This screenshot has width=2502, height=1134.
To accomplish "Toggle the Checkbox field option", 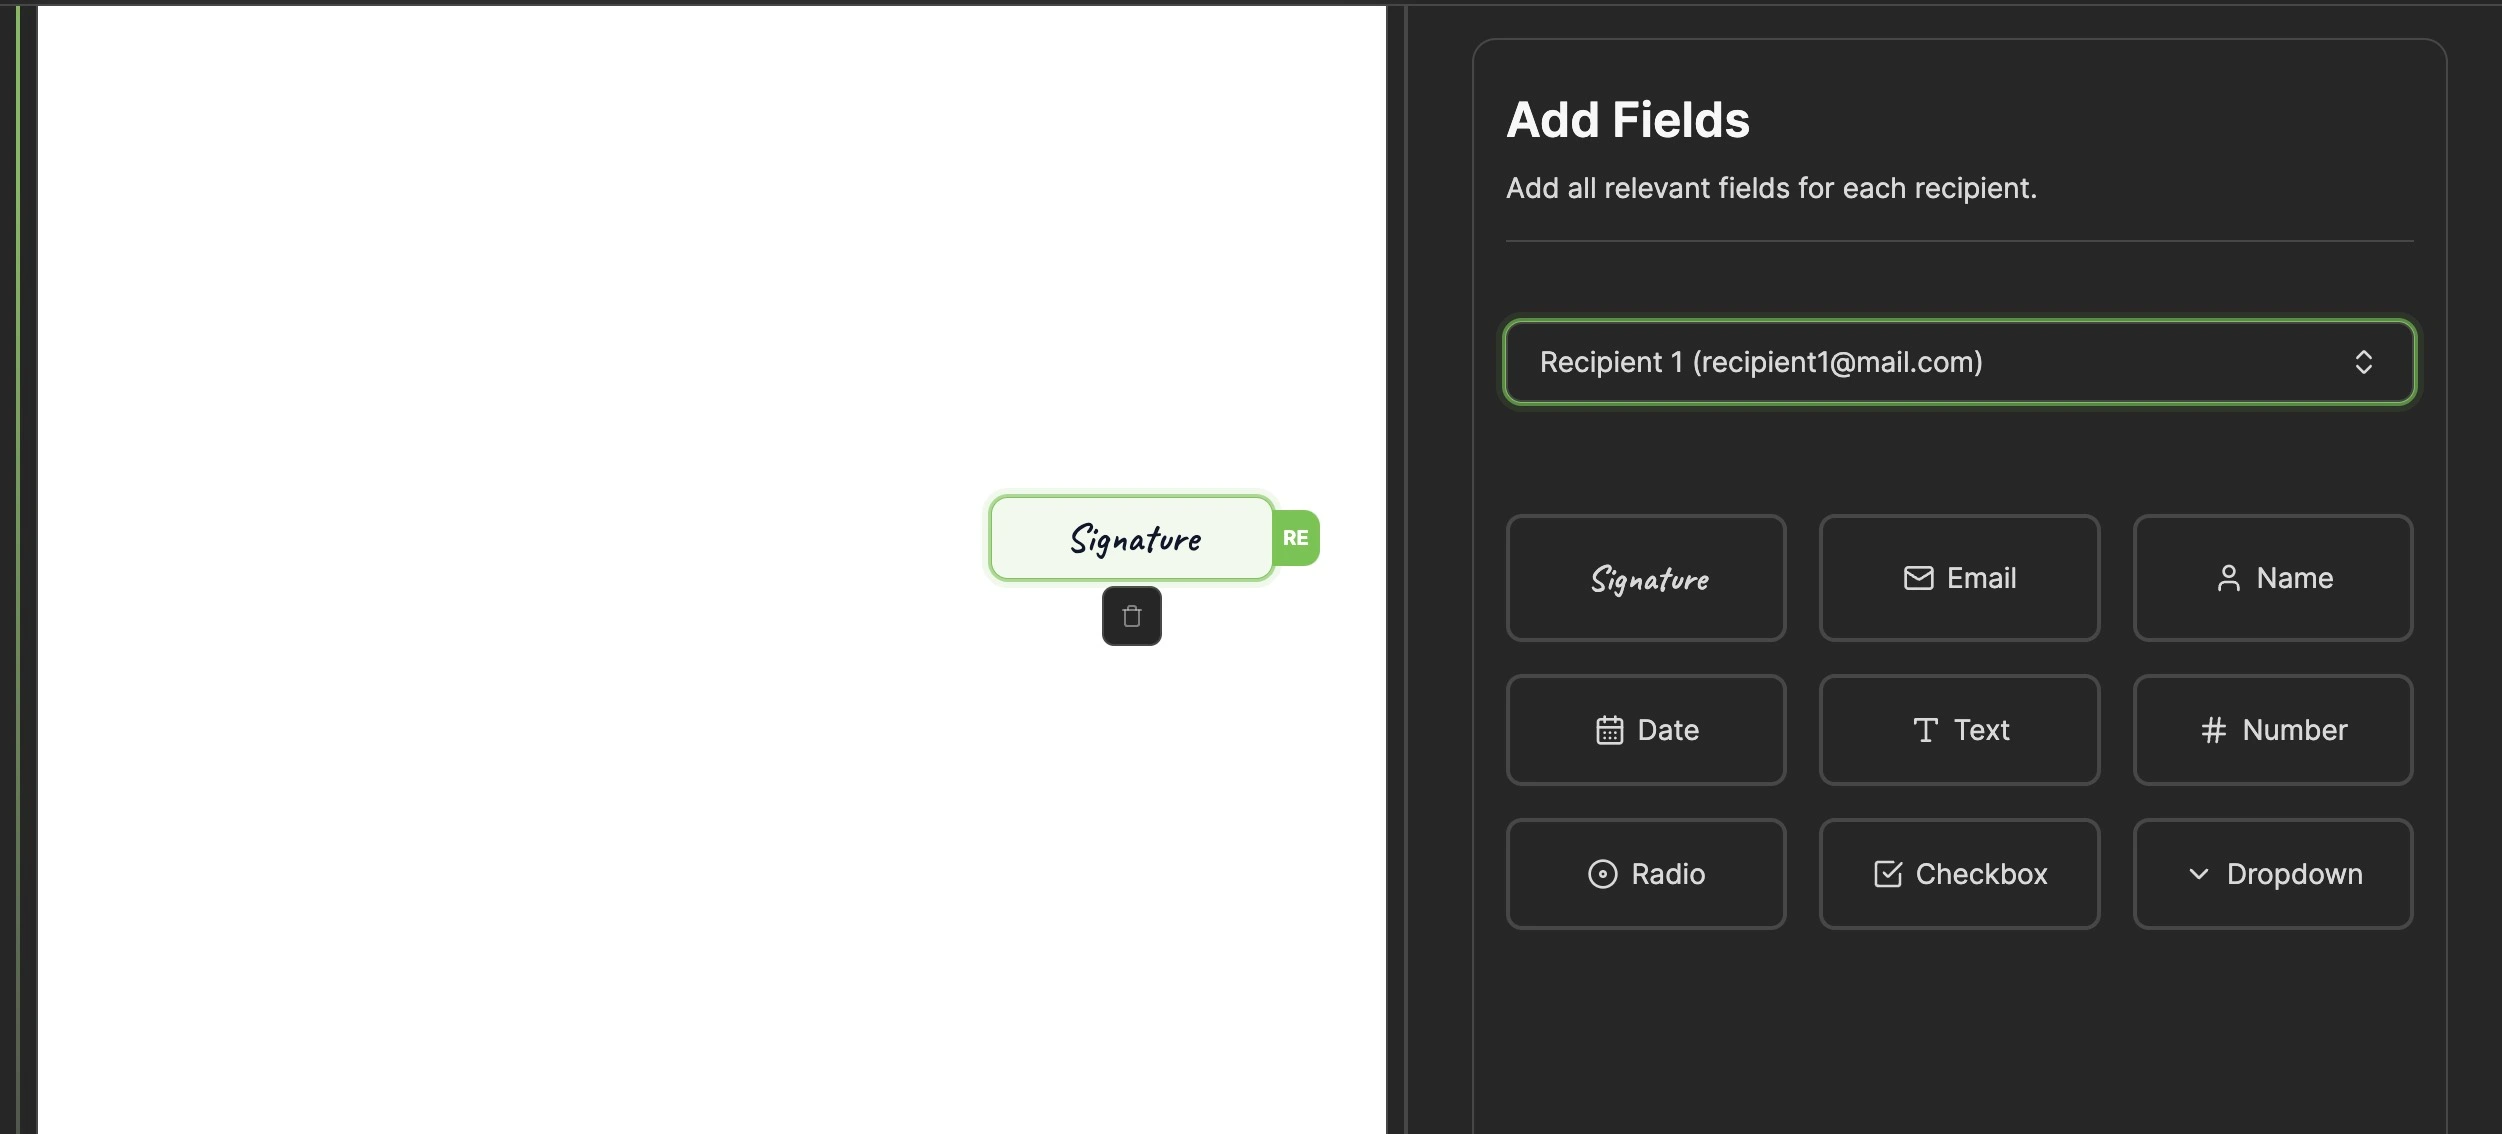I will 1959,874.
